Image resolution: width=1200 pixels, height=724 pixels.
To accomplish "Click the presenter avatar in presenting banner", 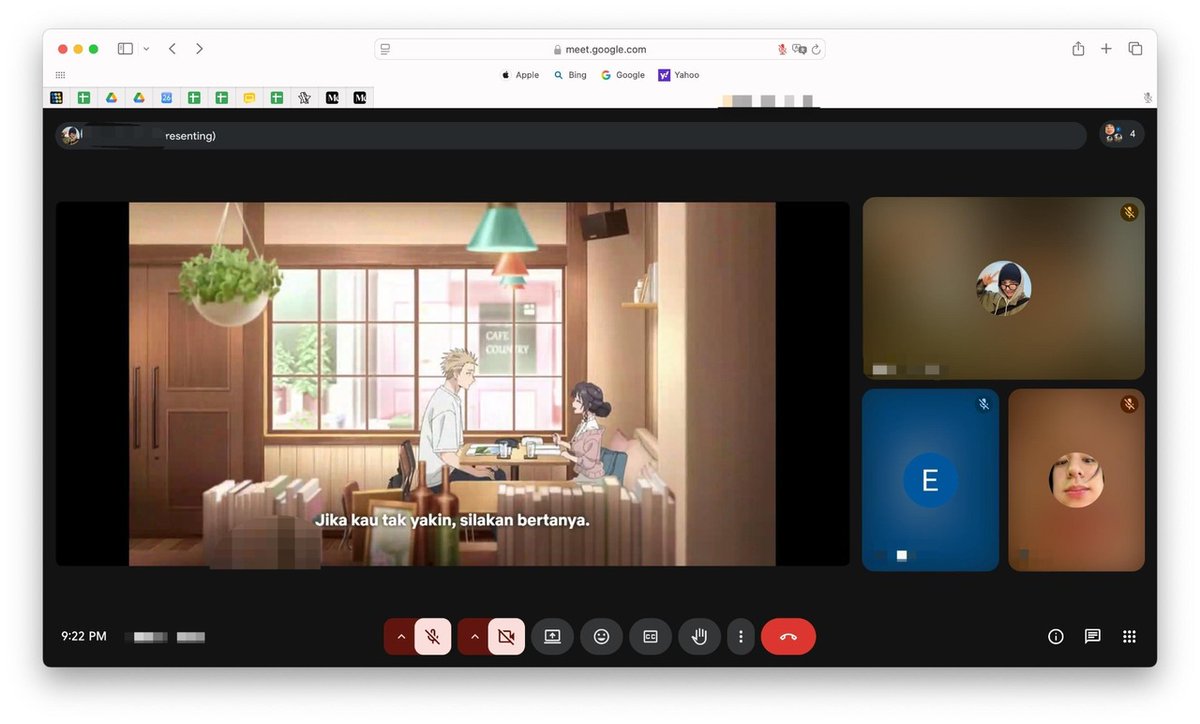I will 71,135.
